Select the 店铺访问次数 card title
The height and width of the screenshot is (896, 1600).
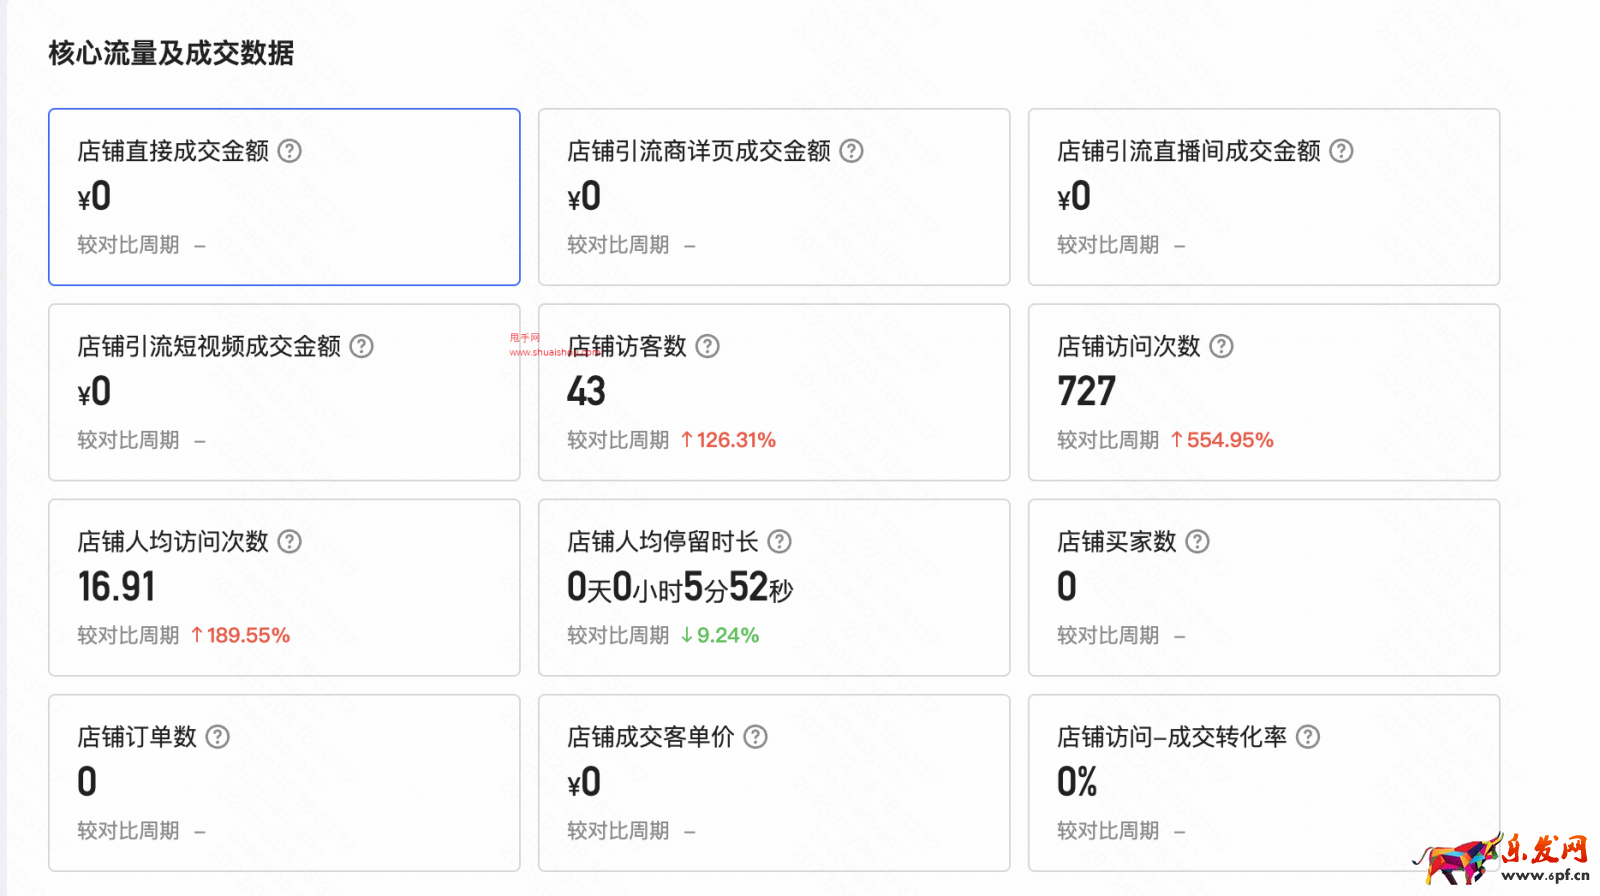[1129, 346]
